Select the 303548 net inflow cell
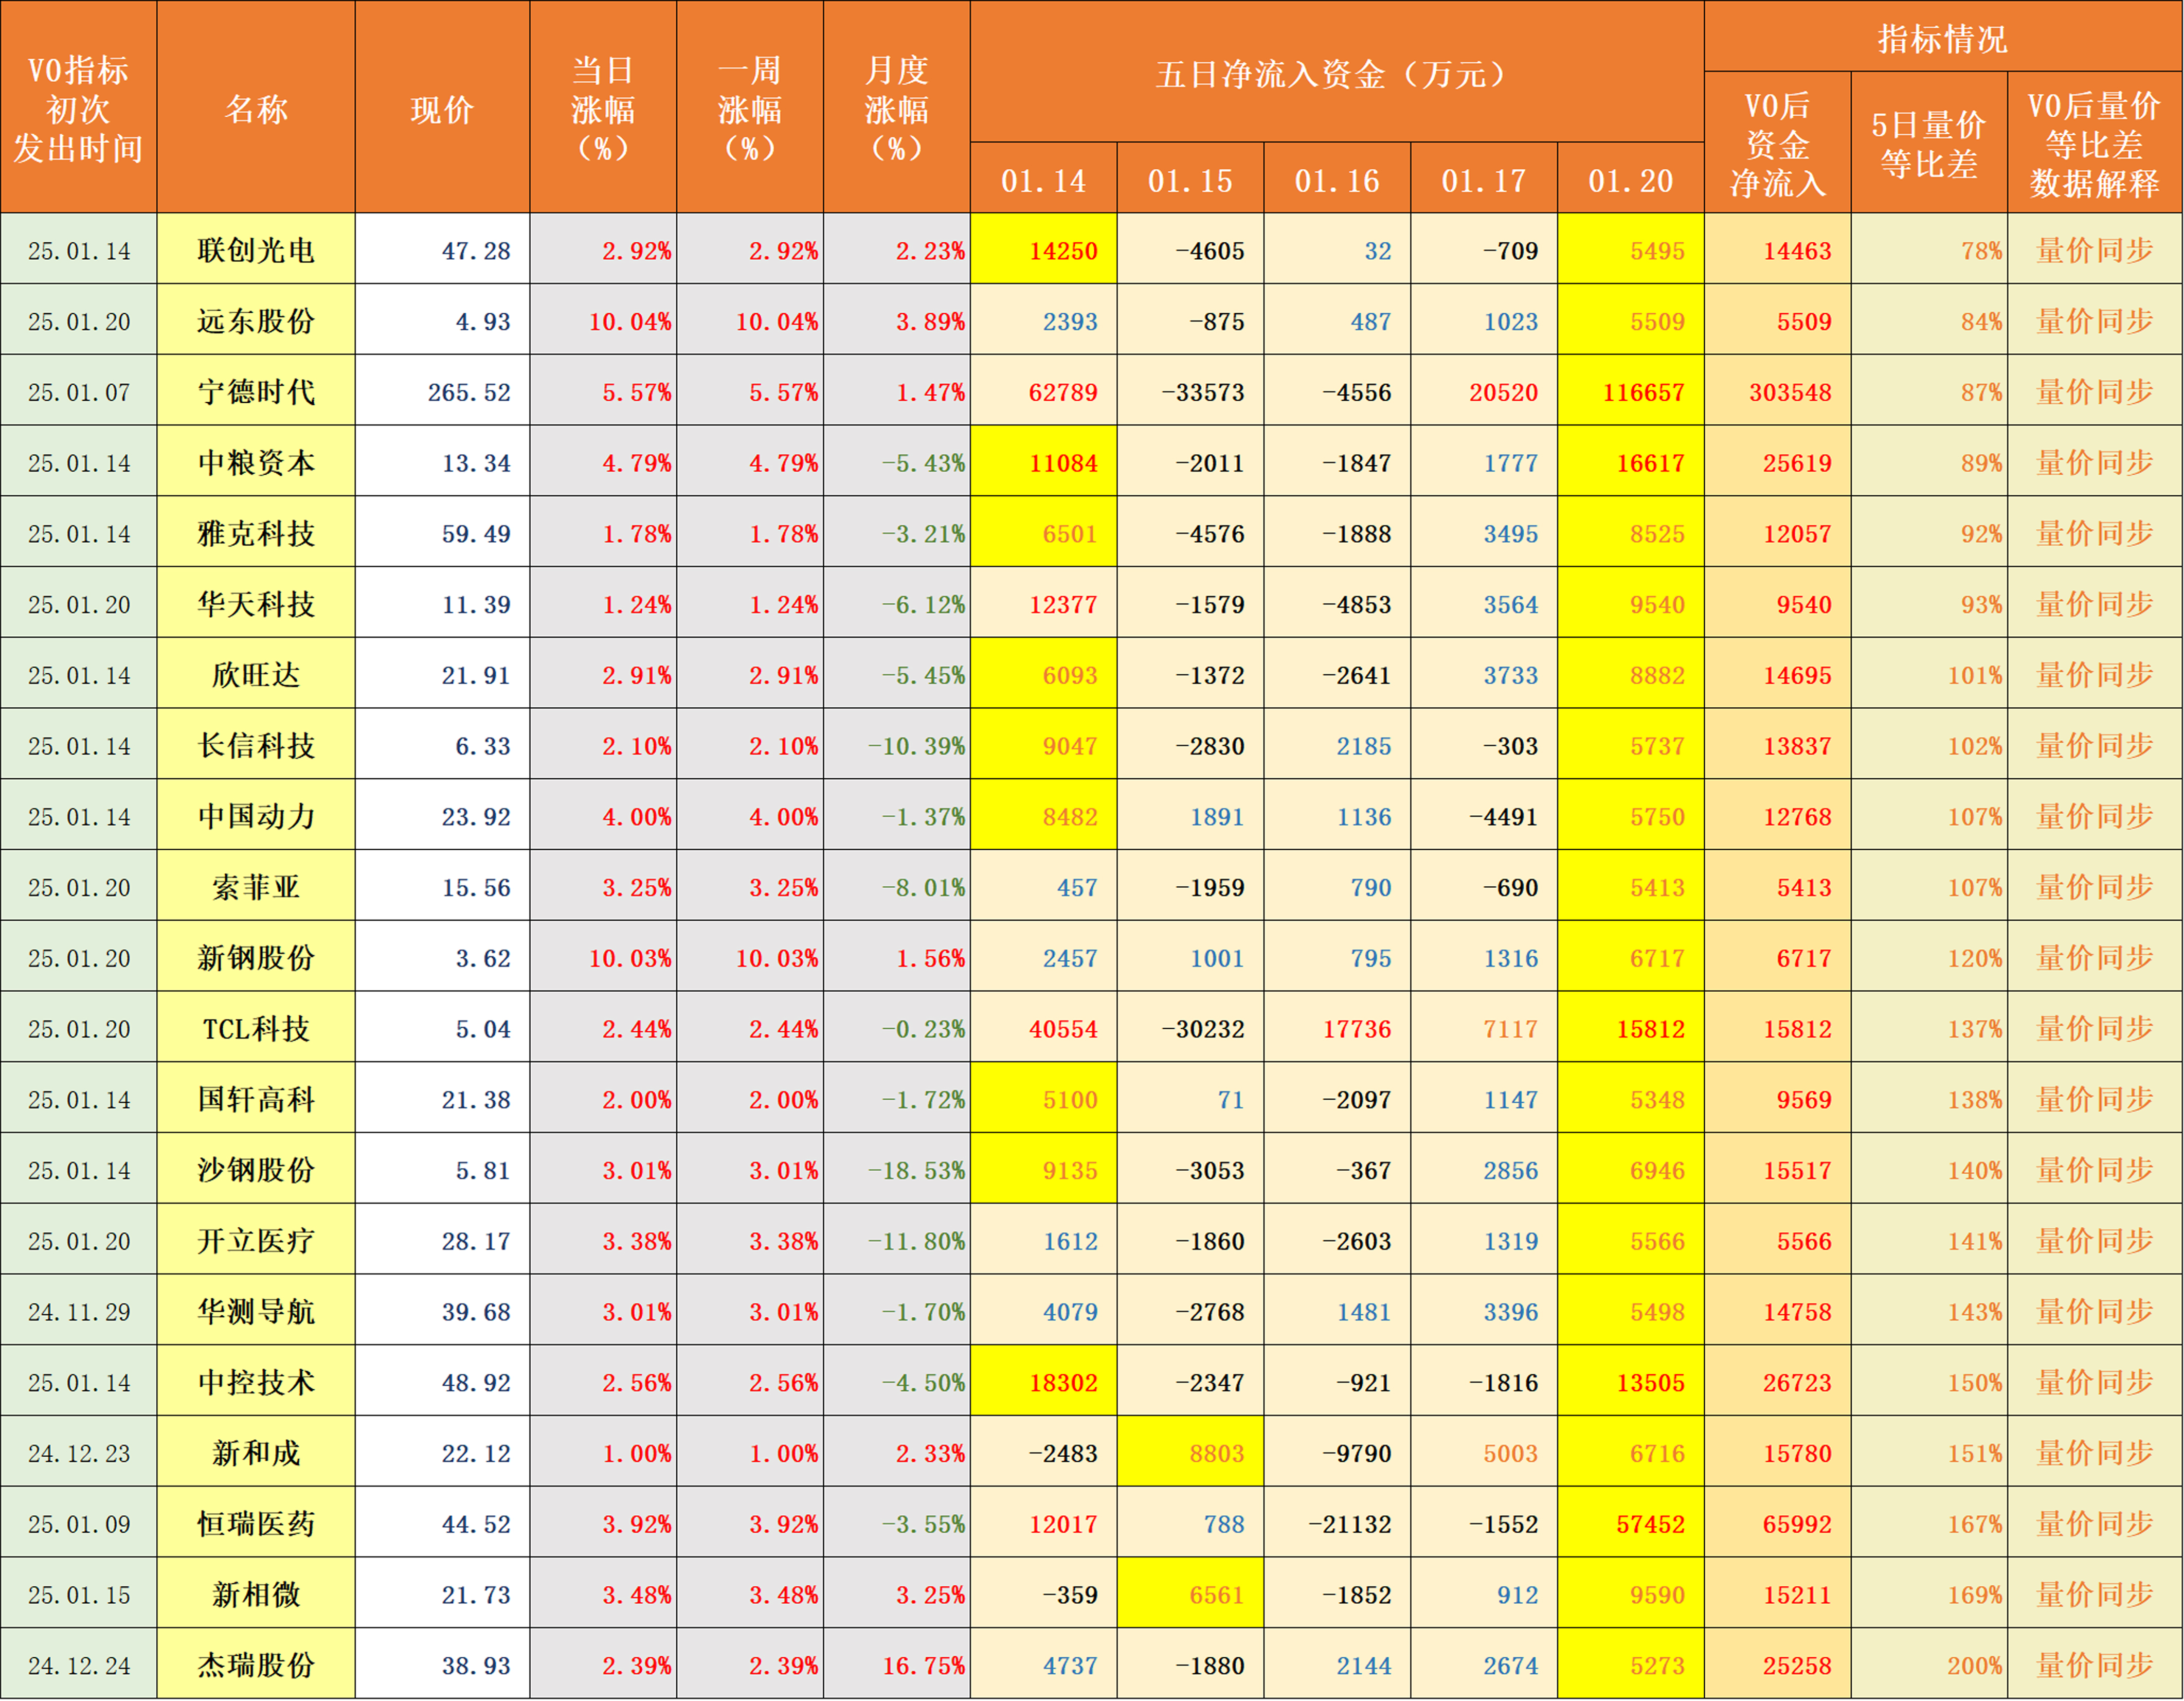 click(x=1777, y=392)
